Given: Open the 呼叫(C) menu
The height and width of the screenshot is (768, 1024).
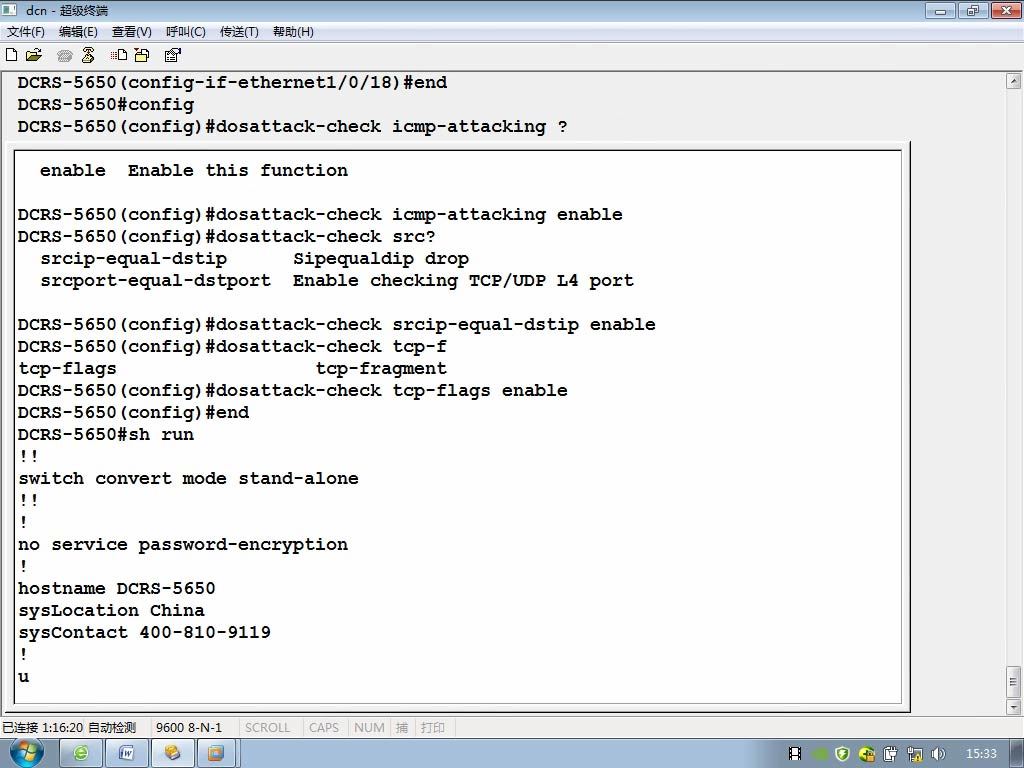Looking at the screenshot, I should pyautogui.click(x=185, y=31).
